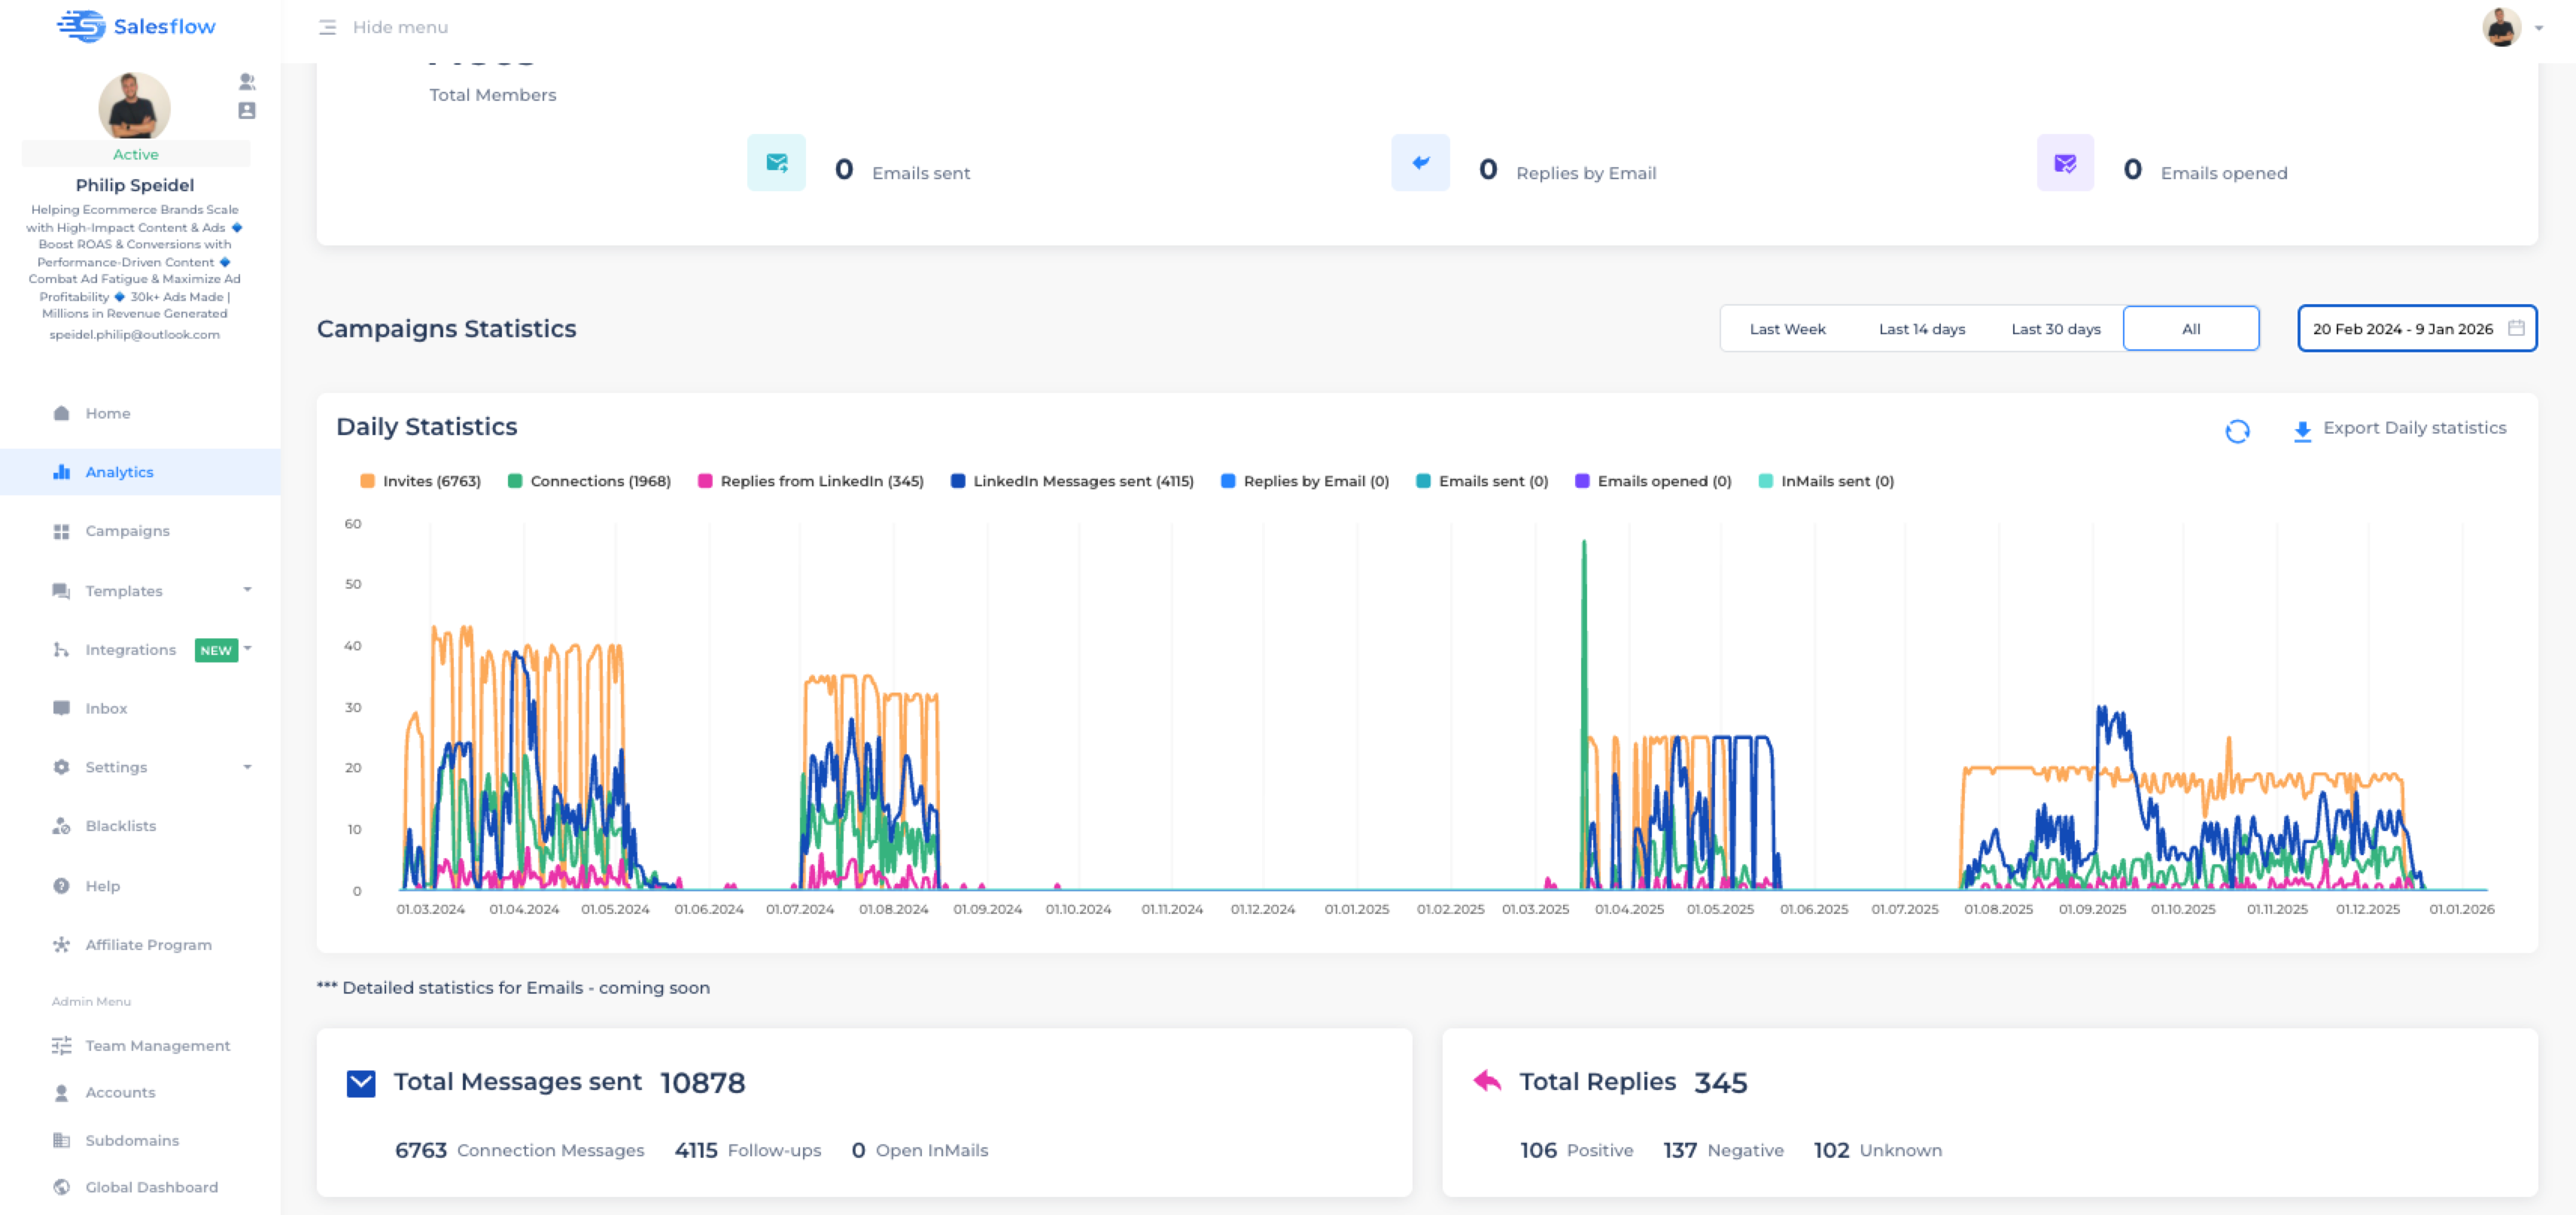2576x1215 pixels.
Task: Toggle Connections series in chart legend
Action: [x=588, y=481]
